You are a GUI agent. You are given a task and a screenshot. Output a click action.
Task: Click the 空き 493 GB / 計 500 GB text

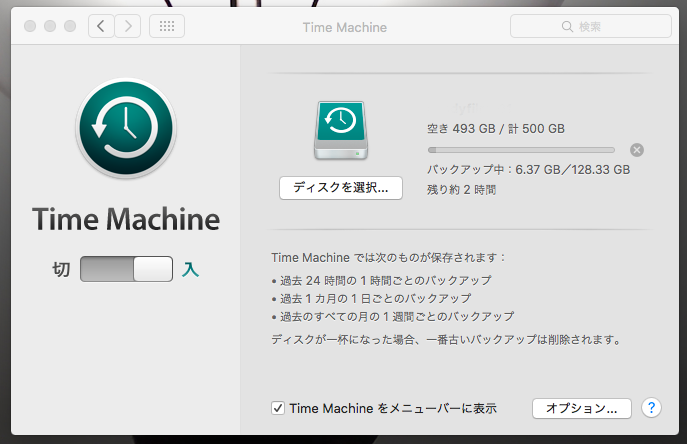click(496, 129)
